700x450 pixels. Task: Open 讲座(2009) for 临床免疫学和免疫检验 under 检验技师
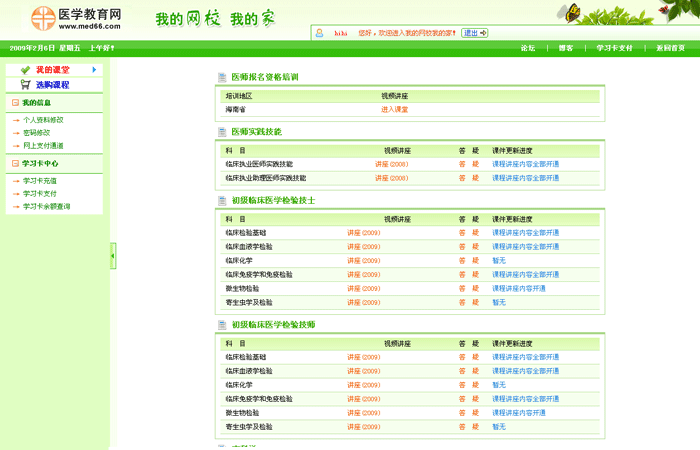[364, 399]
